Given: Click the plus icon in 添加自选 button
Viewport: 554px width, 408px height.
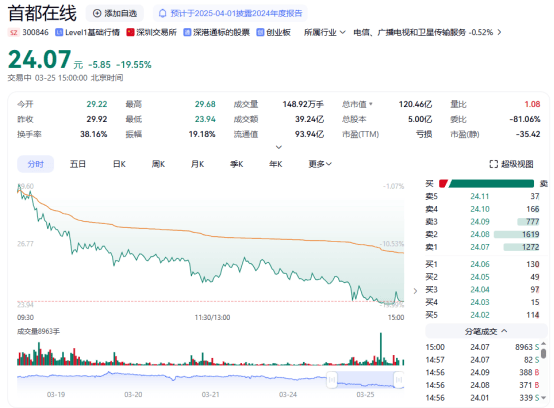Looking at the screenshot, I should pyautogui.click(x=97, y=13).
